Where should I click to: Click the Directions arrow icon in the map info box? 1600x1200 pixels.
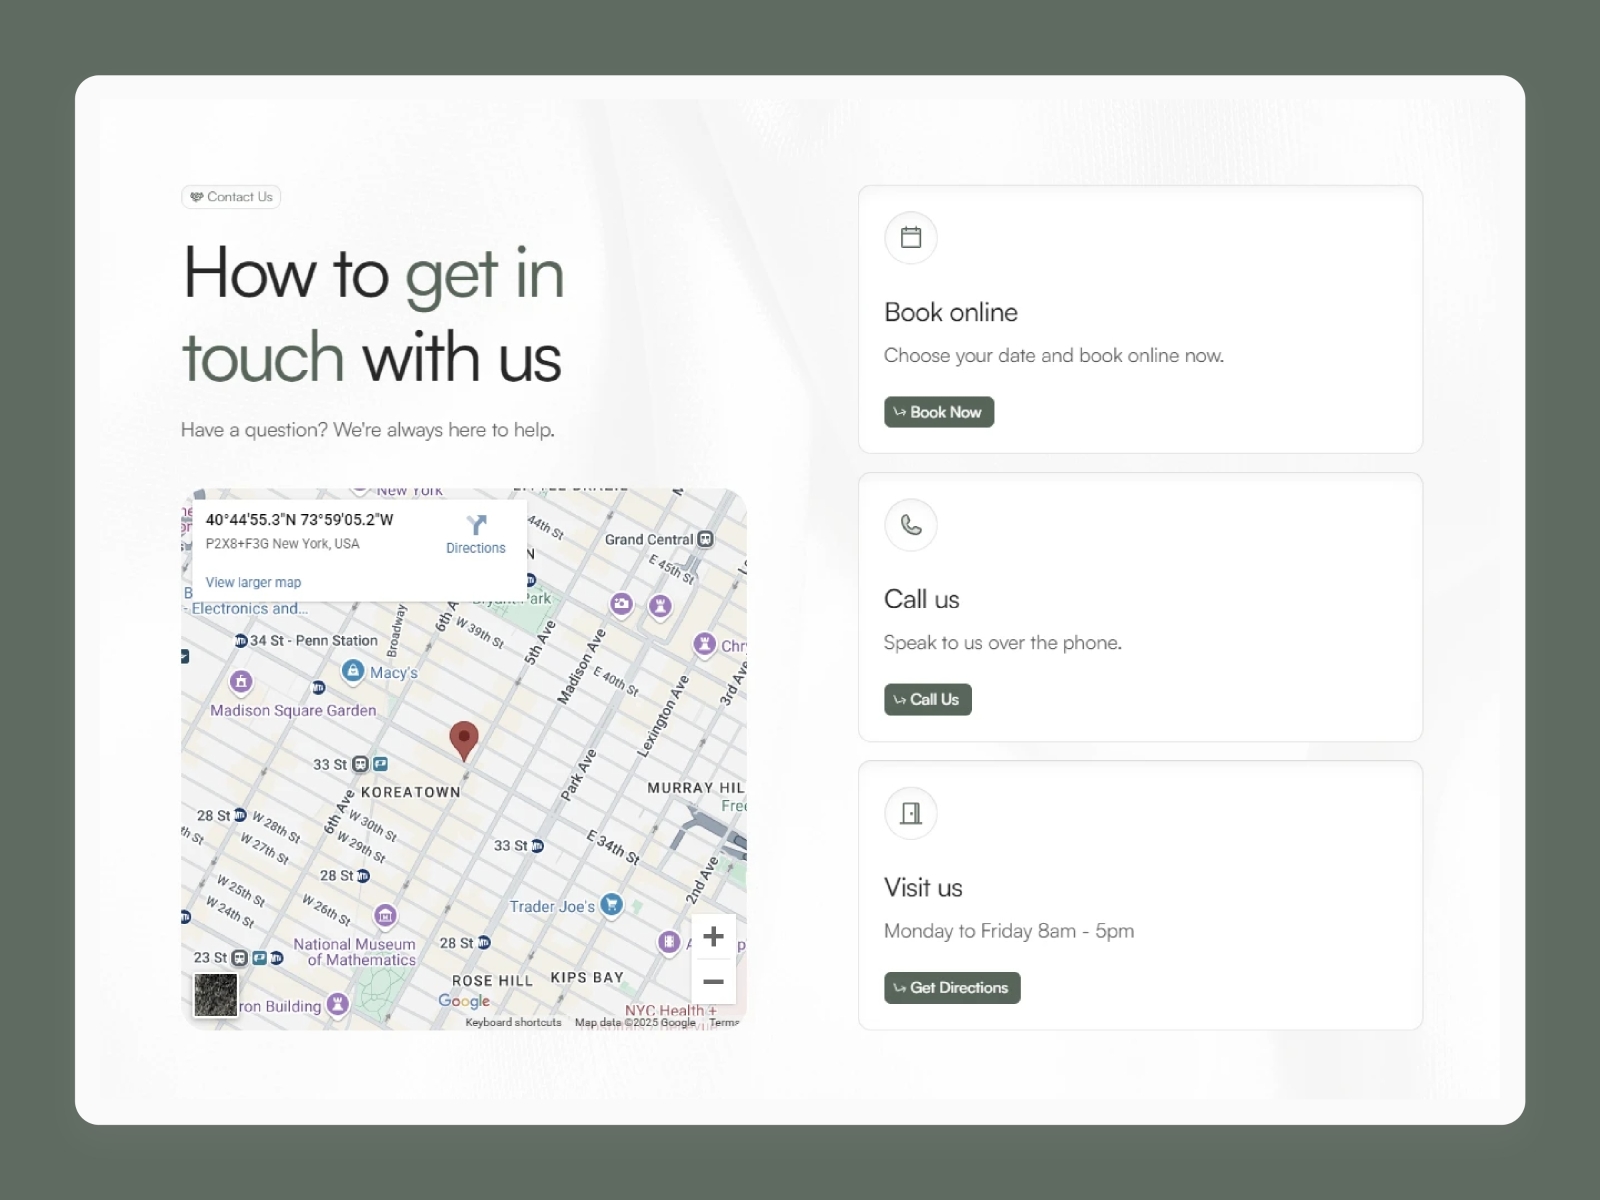[x=476, y=524]
